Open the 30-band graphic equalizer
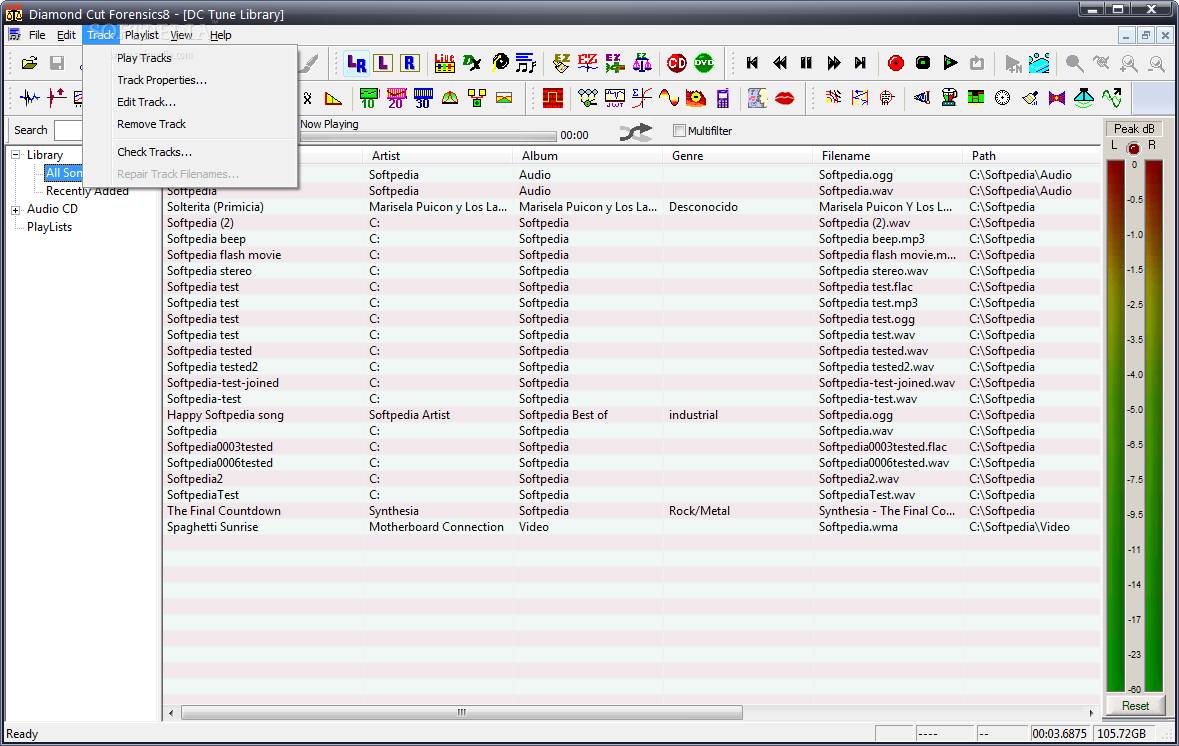Image resolution: width=1179 pixels, height=746 pixels. [x=423, y=98]
